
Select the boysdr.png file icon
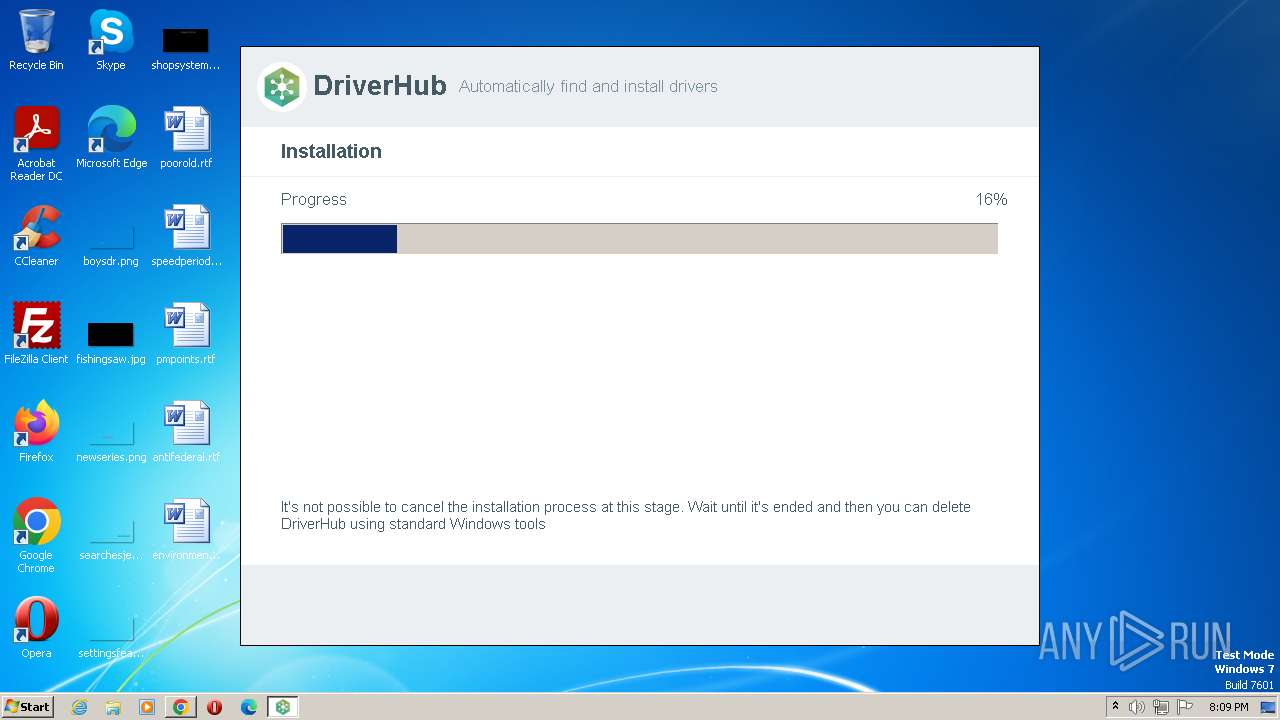[x=111, y=245]
